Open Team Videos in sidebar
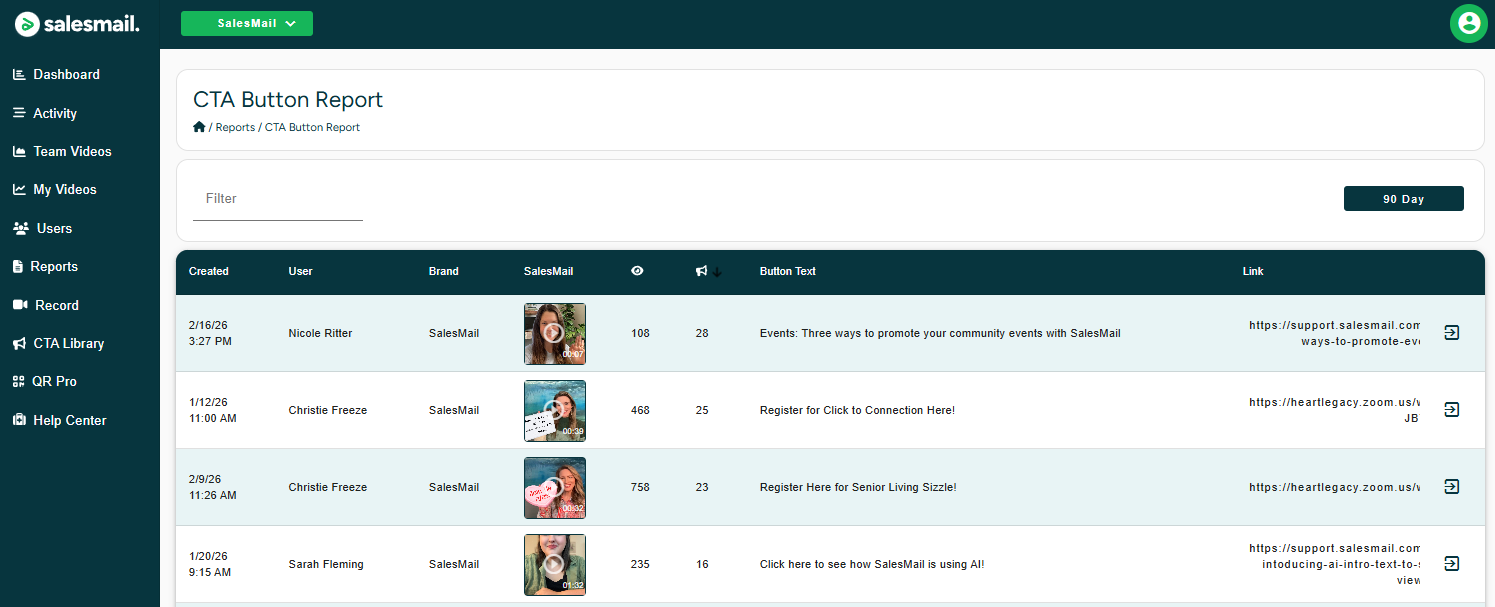The width and height of the screenshot is (1495, 607). tap(72, 151)
